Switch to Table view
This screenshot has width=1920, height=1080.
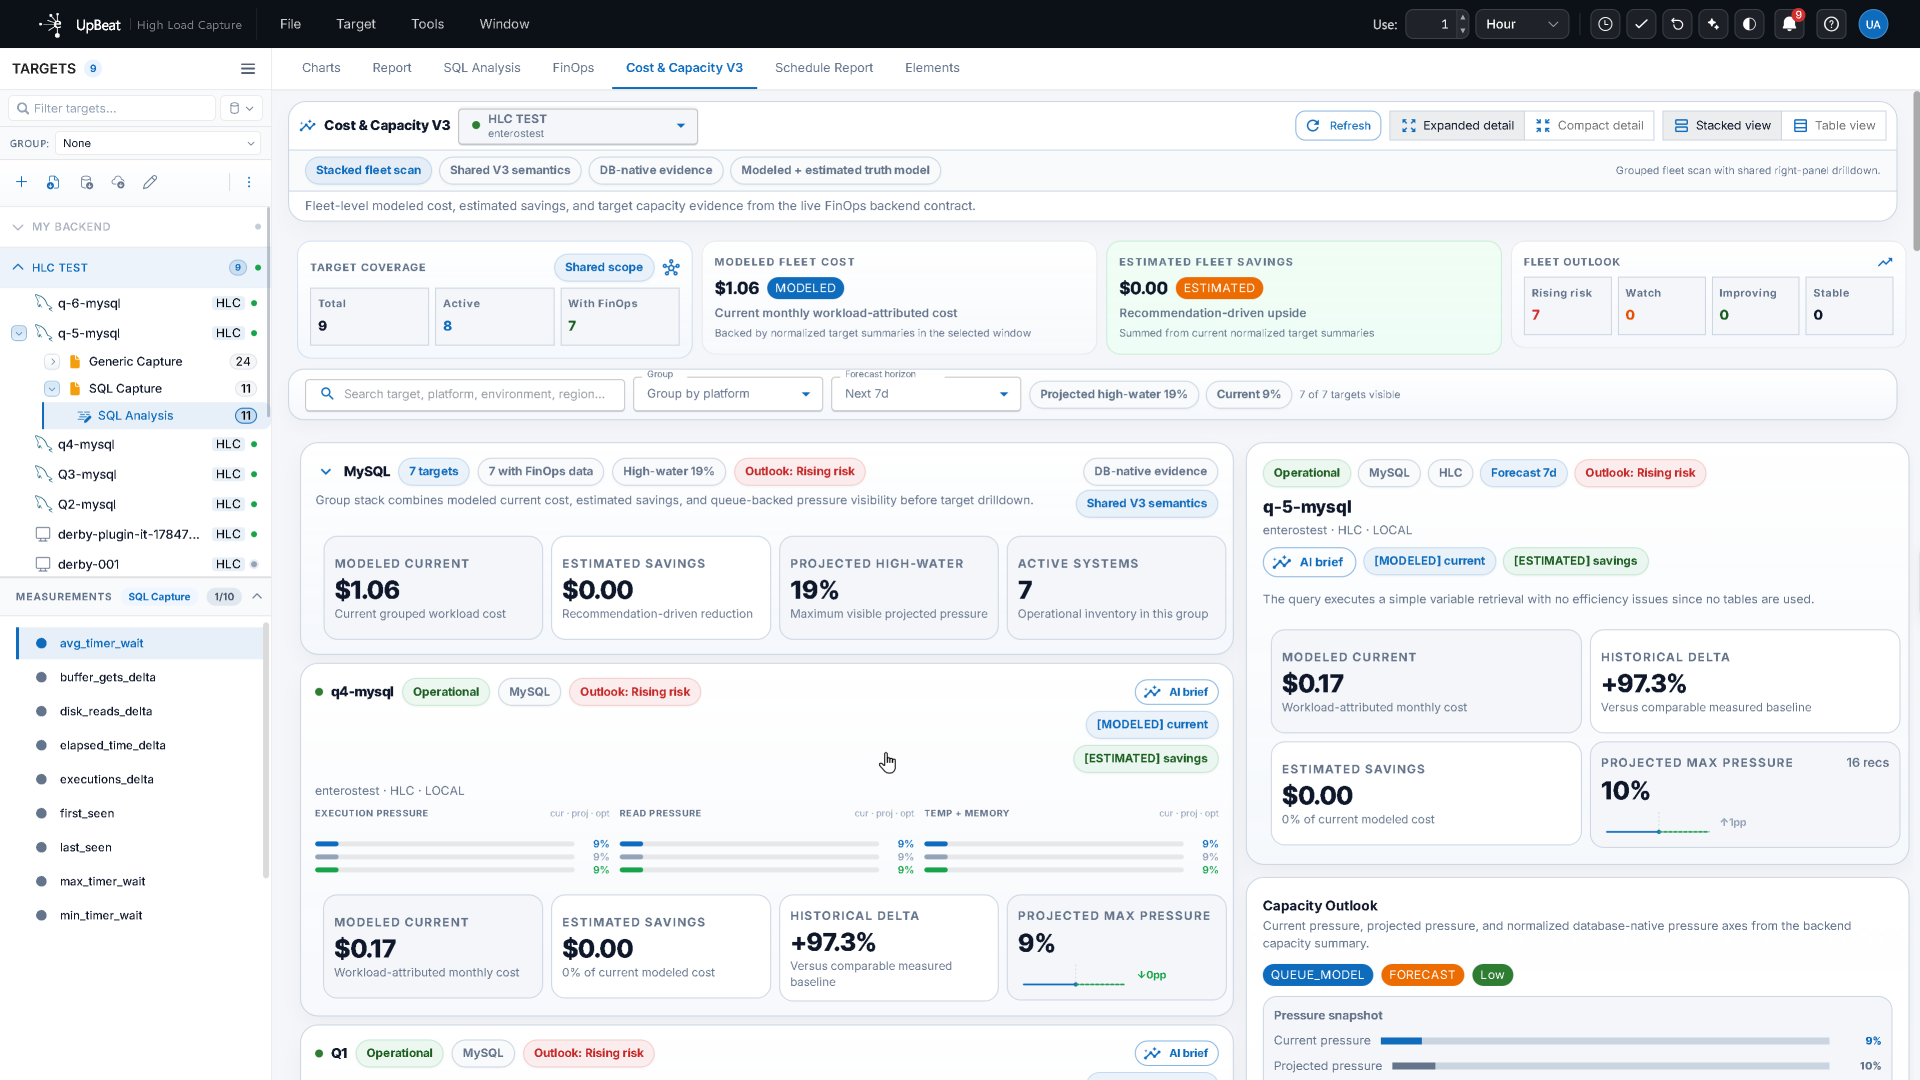tap(1834, 126)
